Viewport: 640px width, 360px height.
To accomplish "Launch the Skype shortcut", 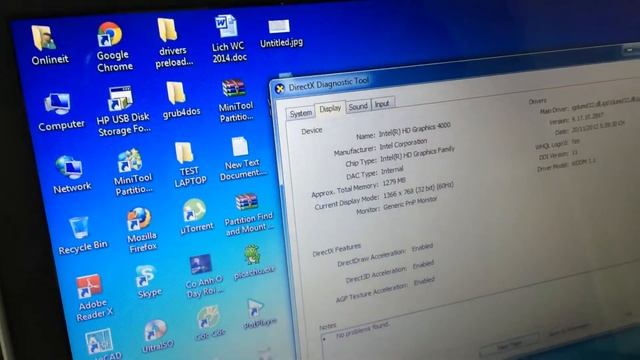I will 145,276.
